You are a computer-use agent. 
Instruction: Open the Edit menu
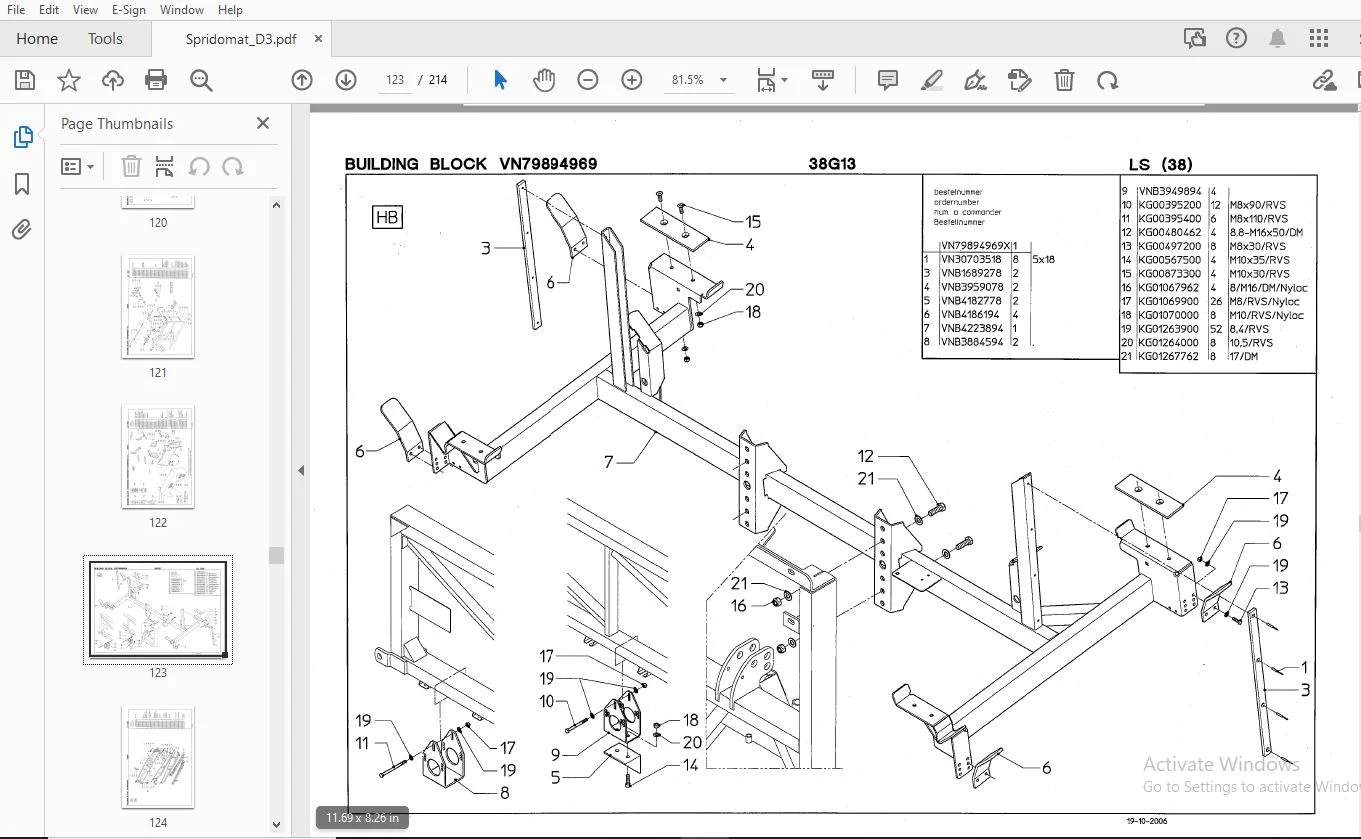click(49, 10)
